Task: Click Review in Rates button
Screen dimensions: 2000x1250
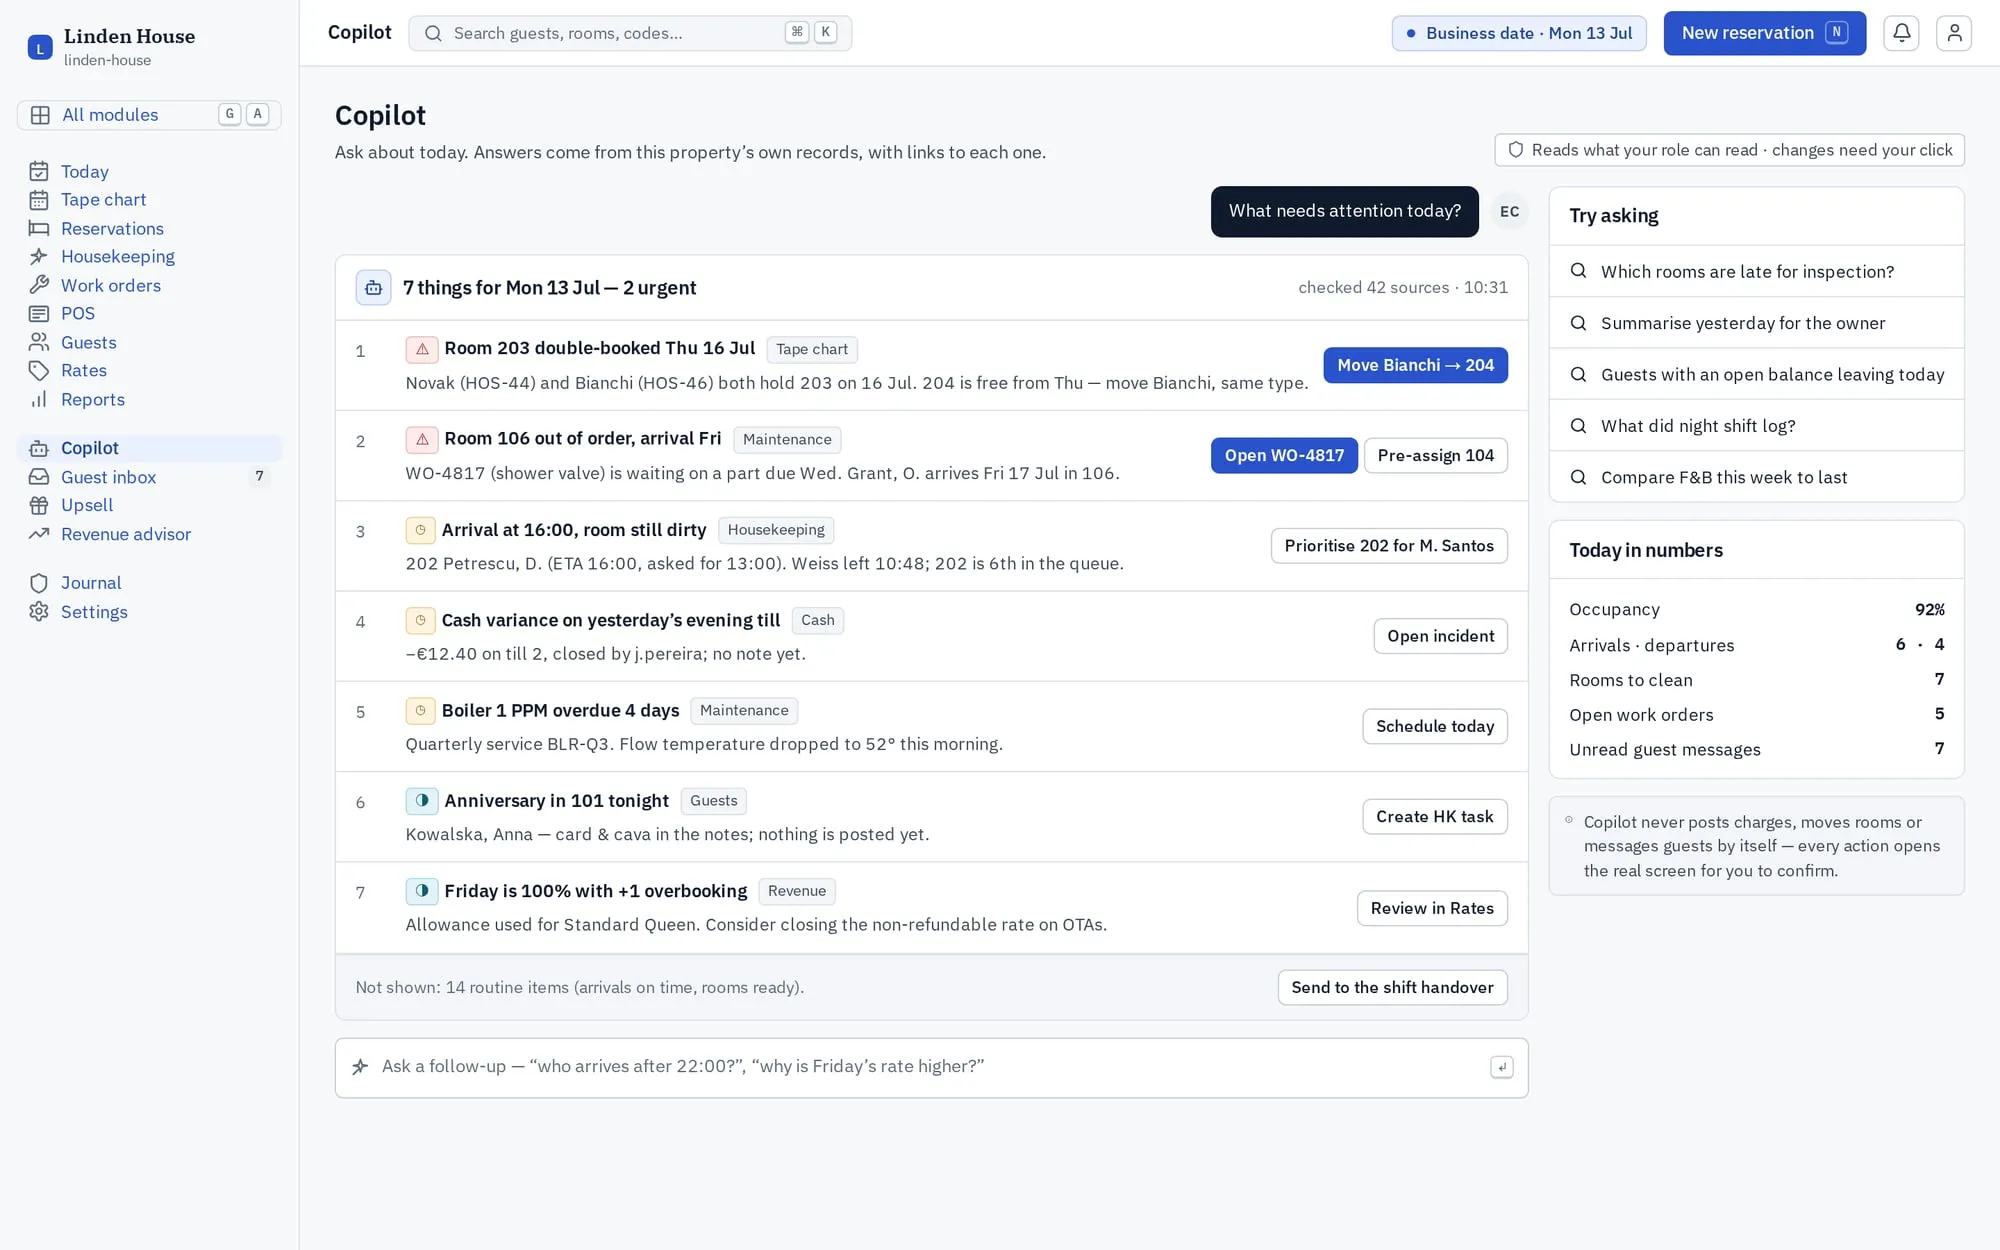Action: pos(1432,908)
